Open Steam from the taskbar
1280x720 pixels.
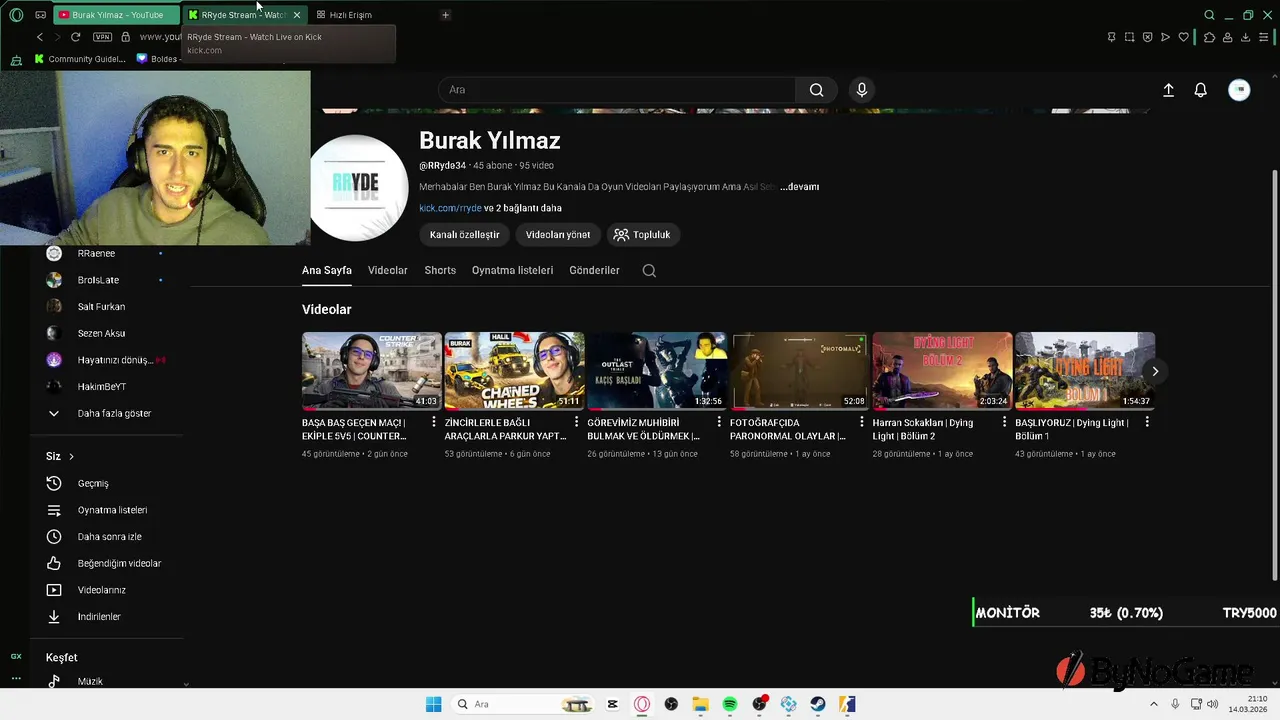818,704
